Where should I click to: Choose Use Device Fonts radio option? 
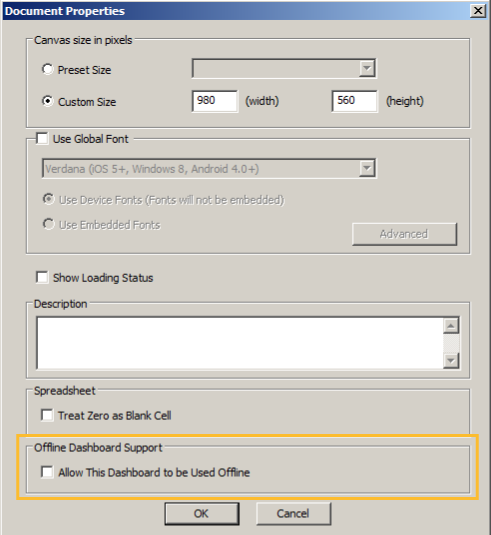click(x=48, y=199)
